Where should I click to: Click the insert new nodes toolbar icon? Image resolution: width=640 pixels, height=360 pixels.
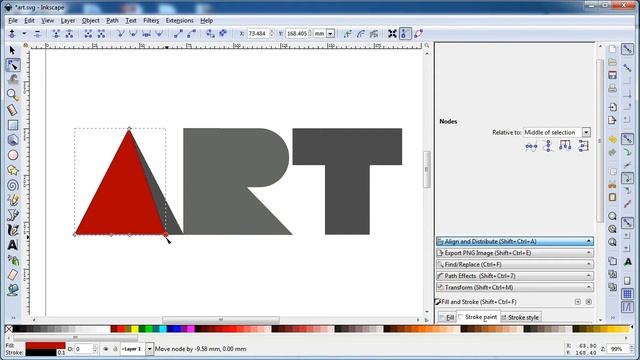point(12,33)
